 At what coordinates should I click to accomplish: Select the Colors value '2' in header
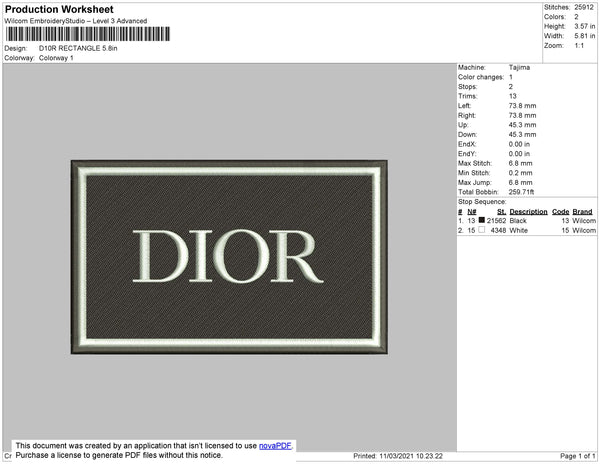tap(576, 17)
